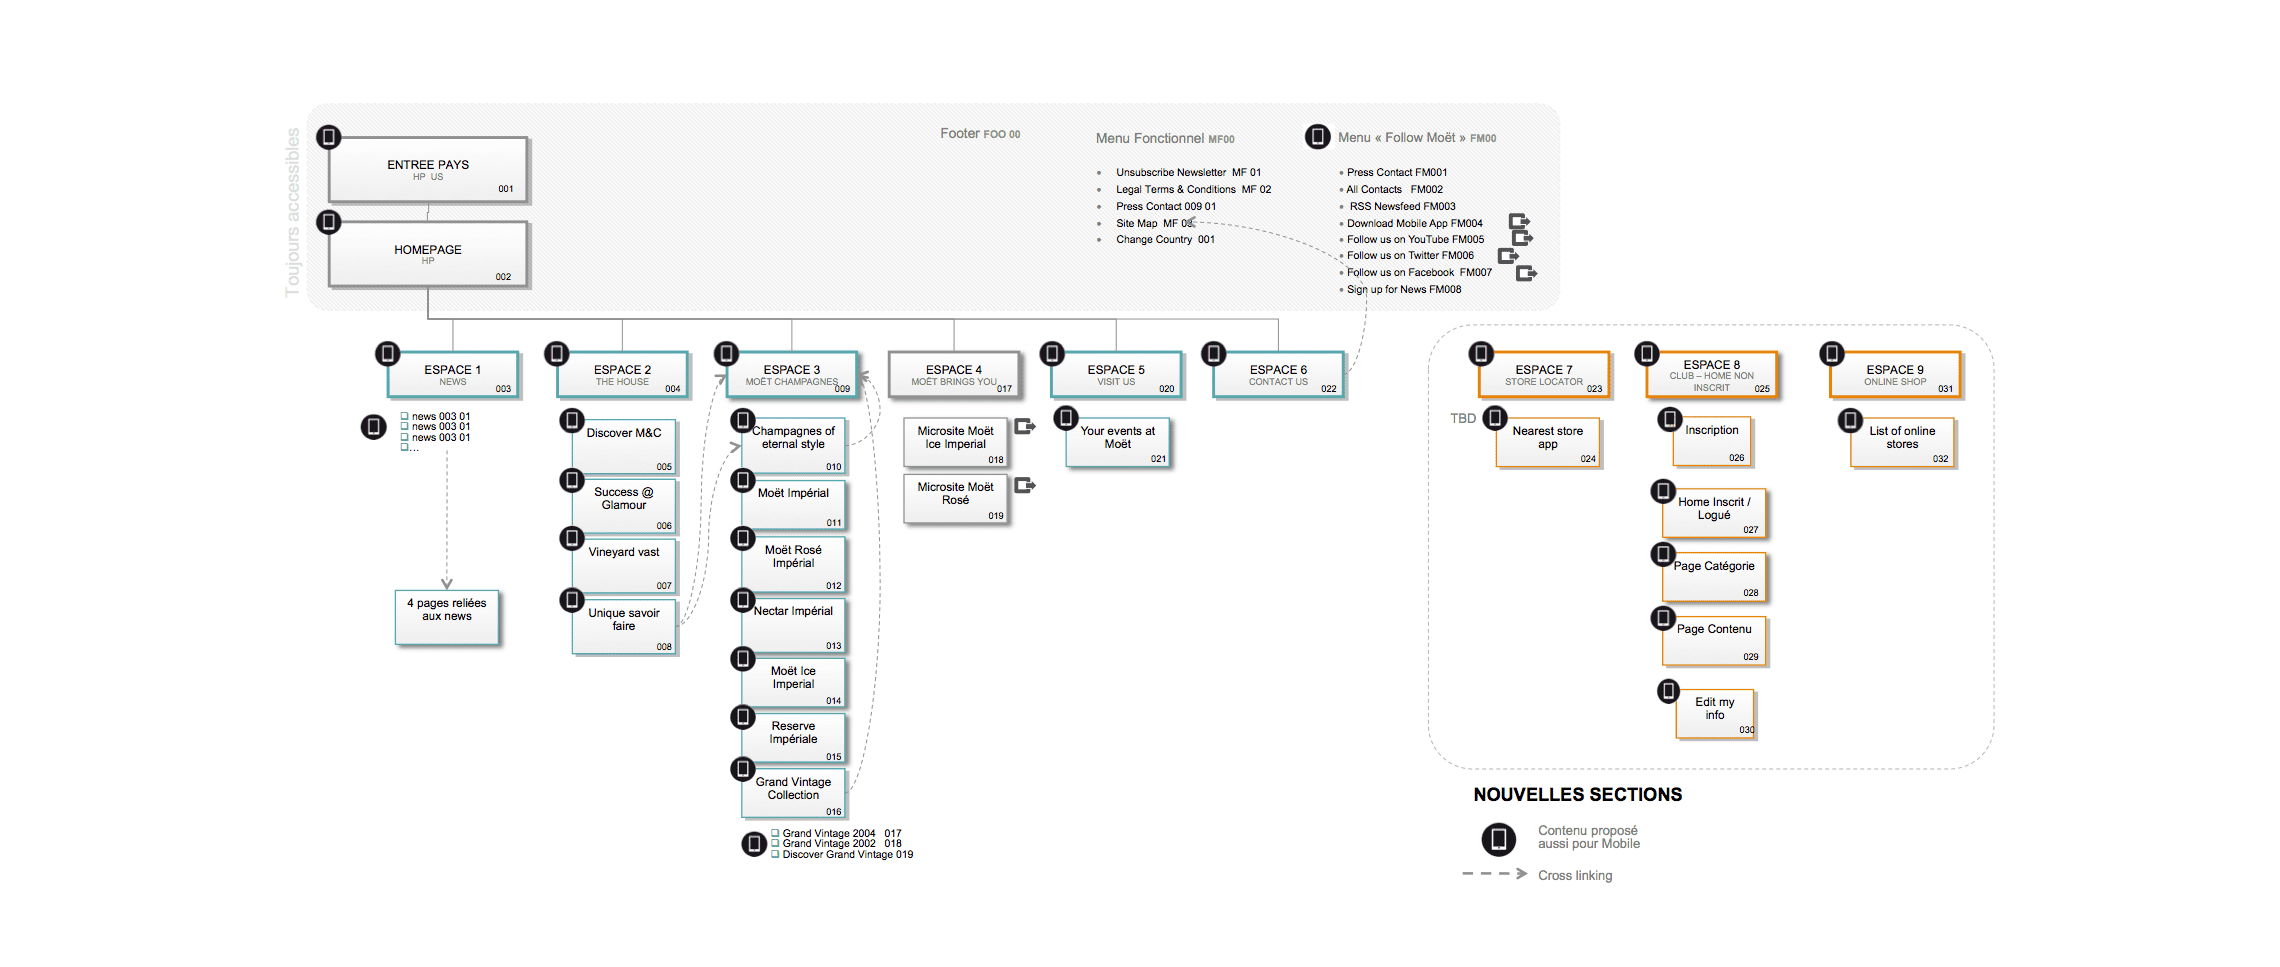Click the mobile icon on Champagnes of eternal style
Viewport: 2280px width, 967px height.
(743, 420)
